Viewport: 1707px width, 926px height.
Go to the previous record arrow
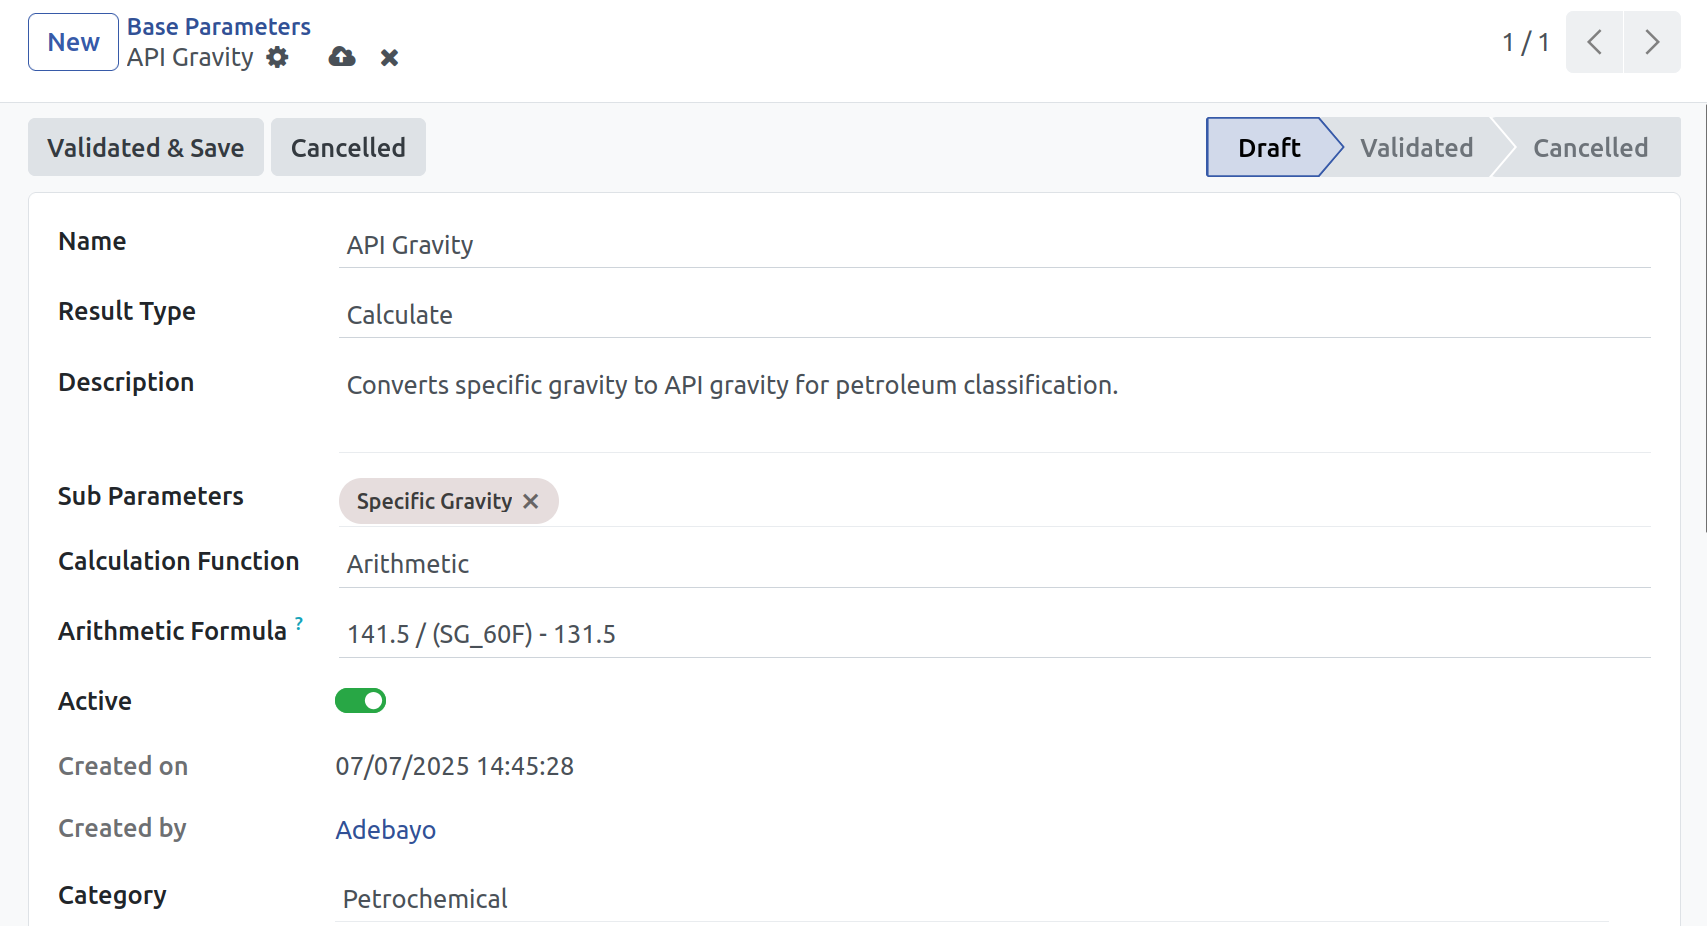click(1594, 42)
